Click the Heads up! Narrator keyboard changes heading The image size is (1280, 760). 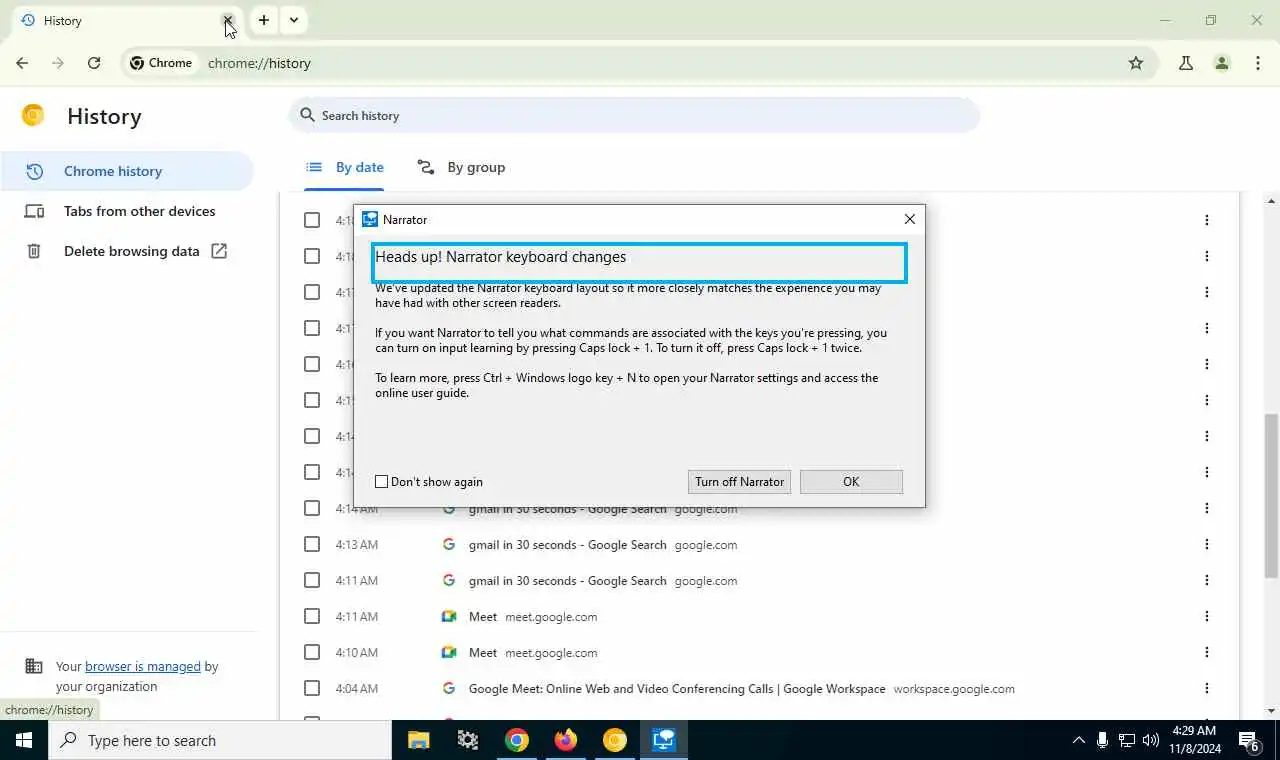(x=500, y=257)
